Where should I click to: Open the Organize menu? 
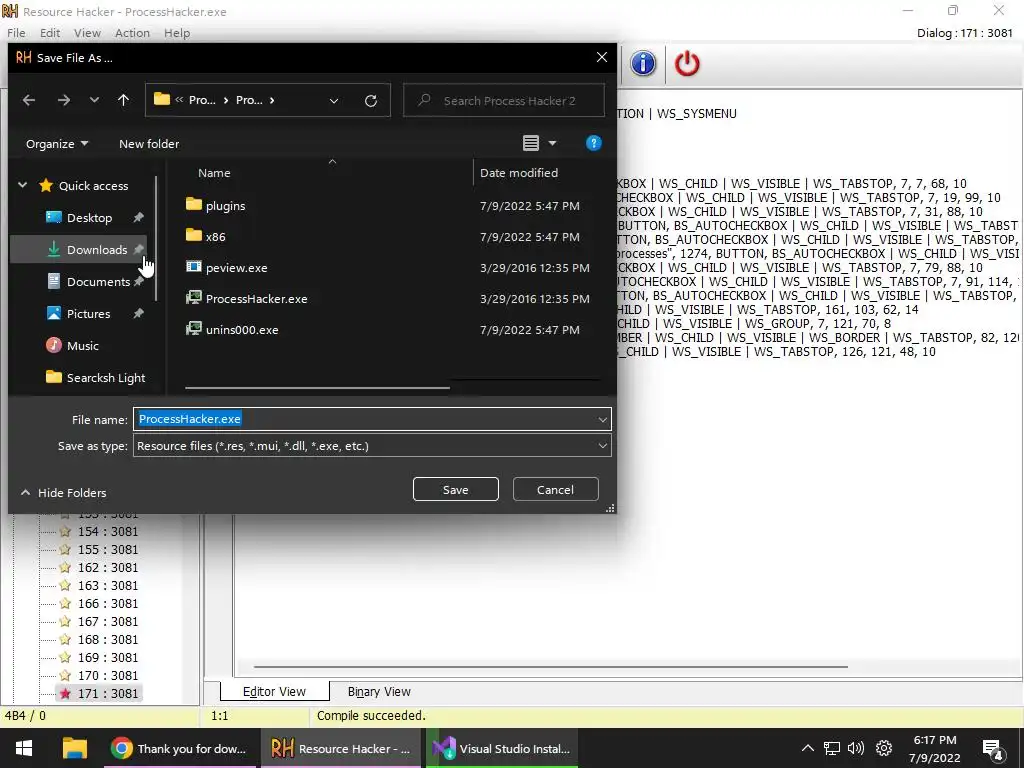point(57,144)
